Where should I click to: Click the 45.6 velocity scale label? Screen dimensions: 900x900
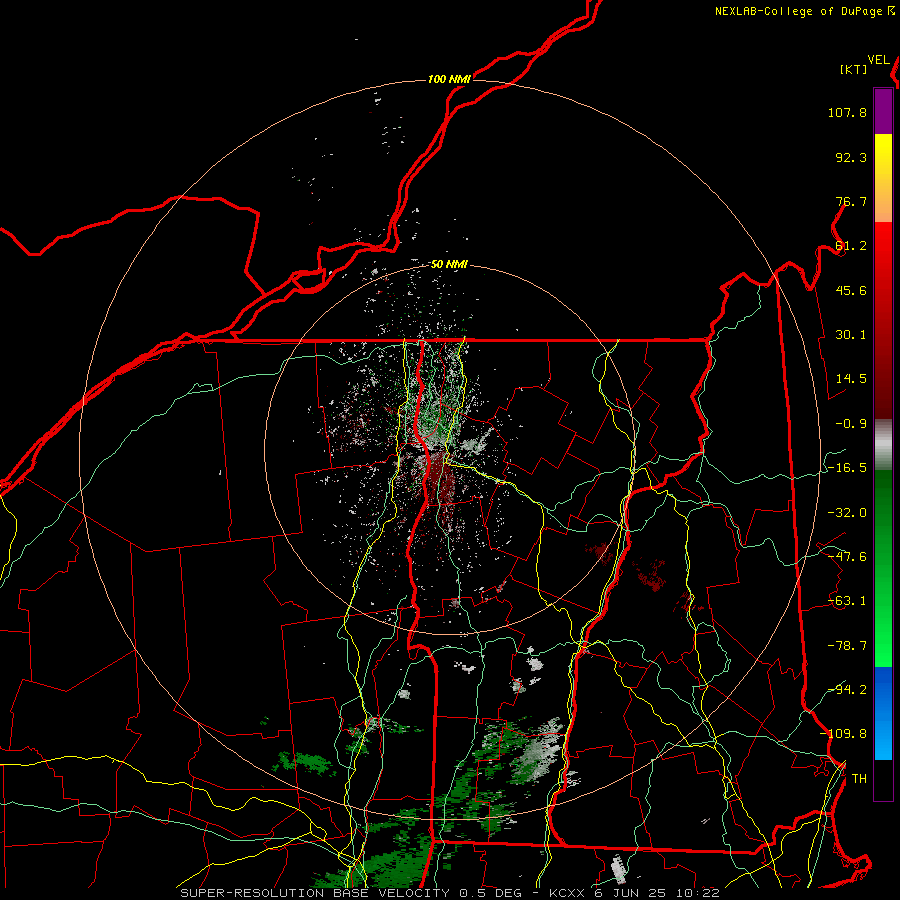[851, 290]
